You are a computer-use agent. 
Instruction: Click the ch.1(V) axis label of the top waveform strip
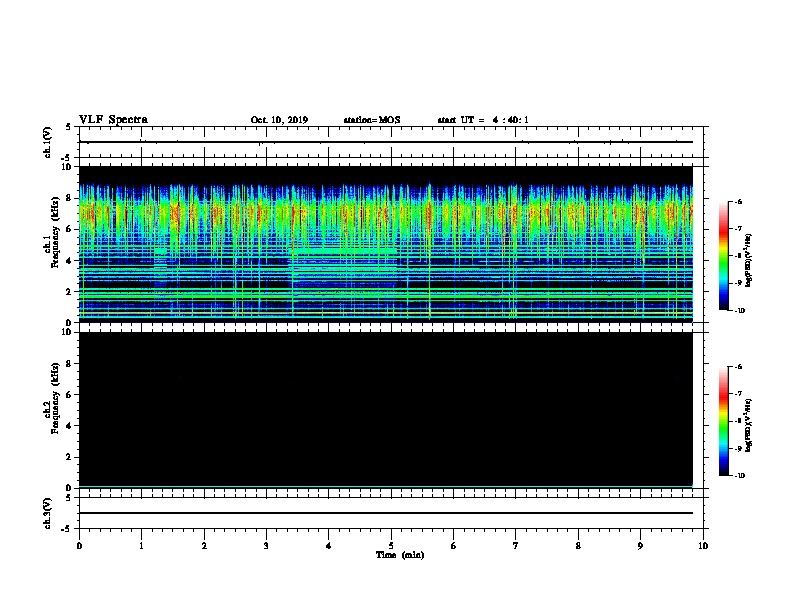coord(47,142)
